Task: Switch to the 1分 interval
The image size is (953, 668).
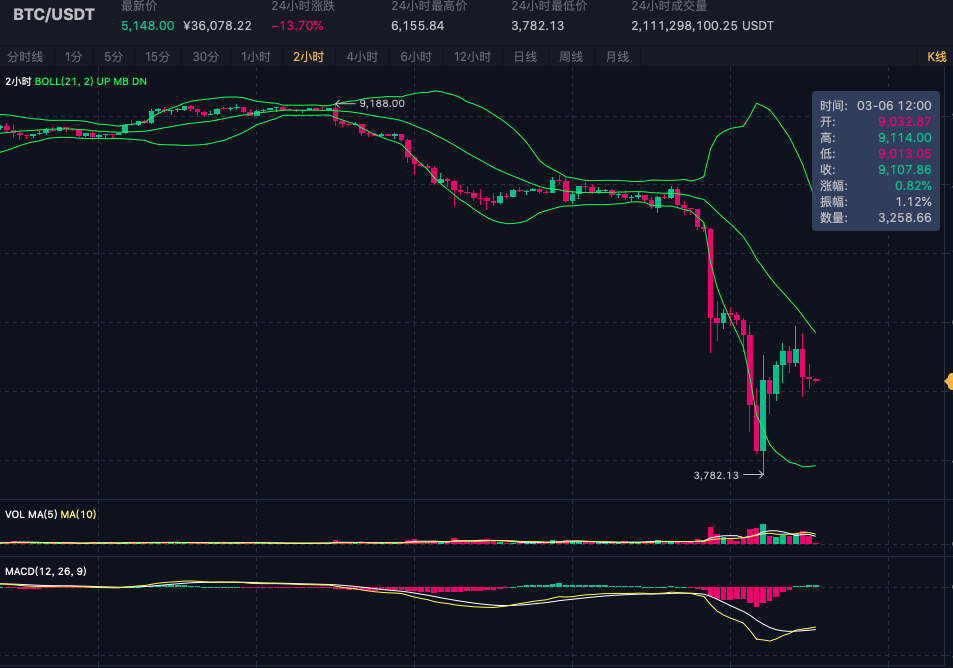Action: tap(74, 57)
